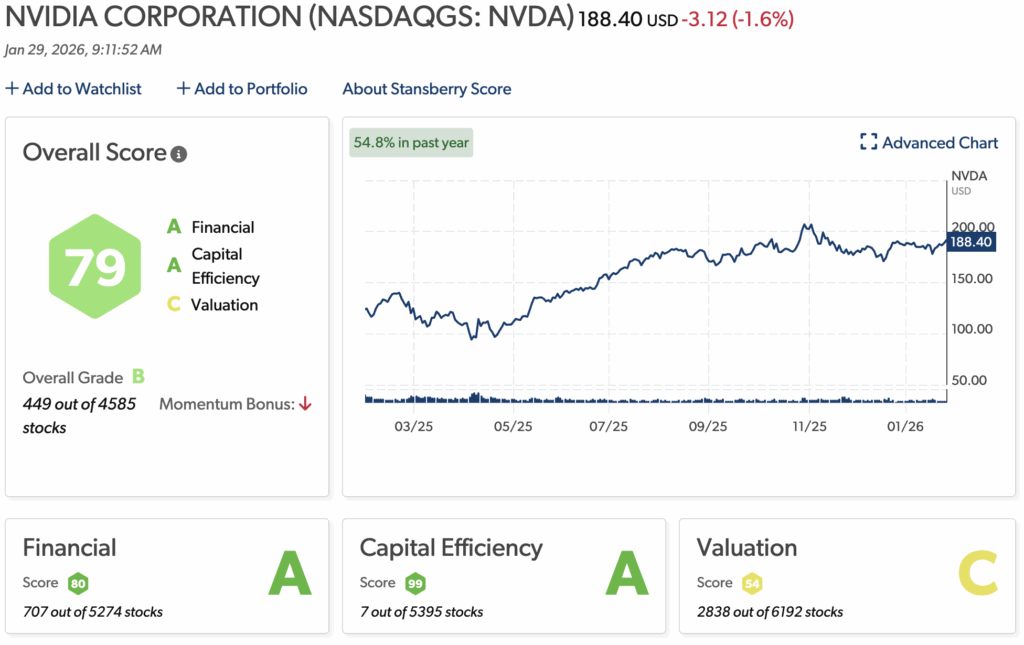Click the Overall Score info icon
Image resolution: width=1024 pixels, height=645 pixels.
(179, 154)
